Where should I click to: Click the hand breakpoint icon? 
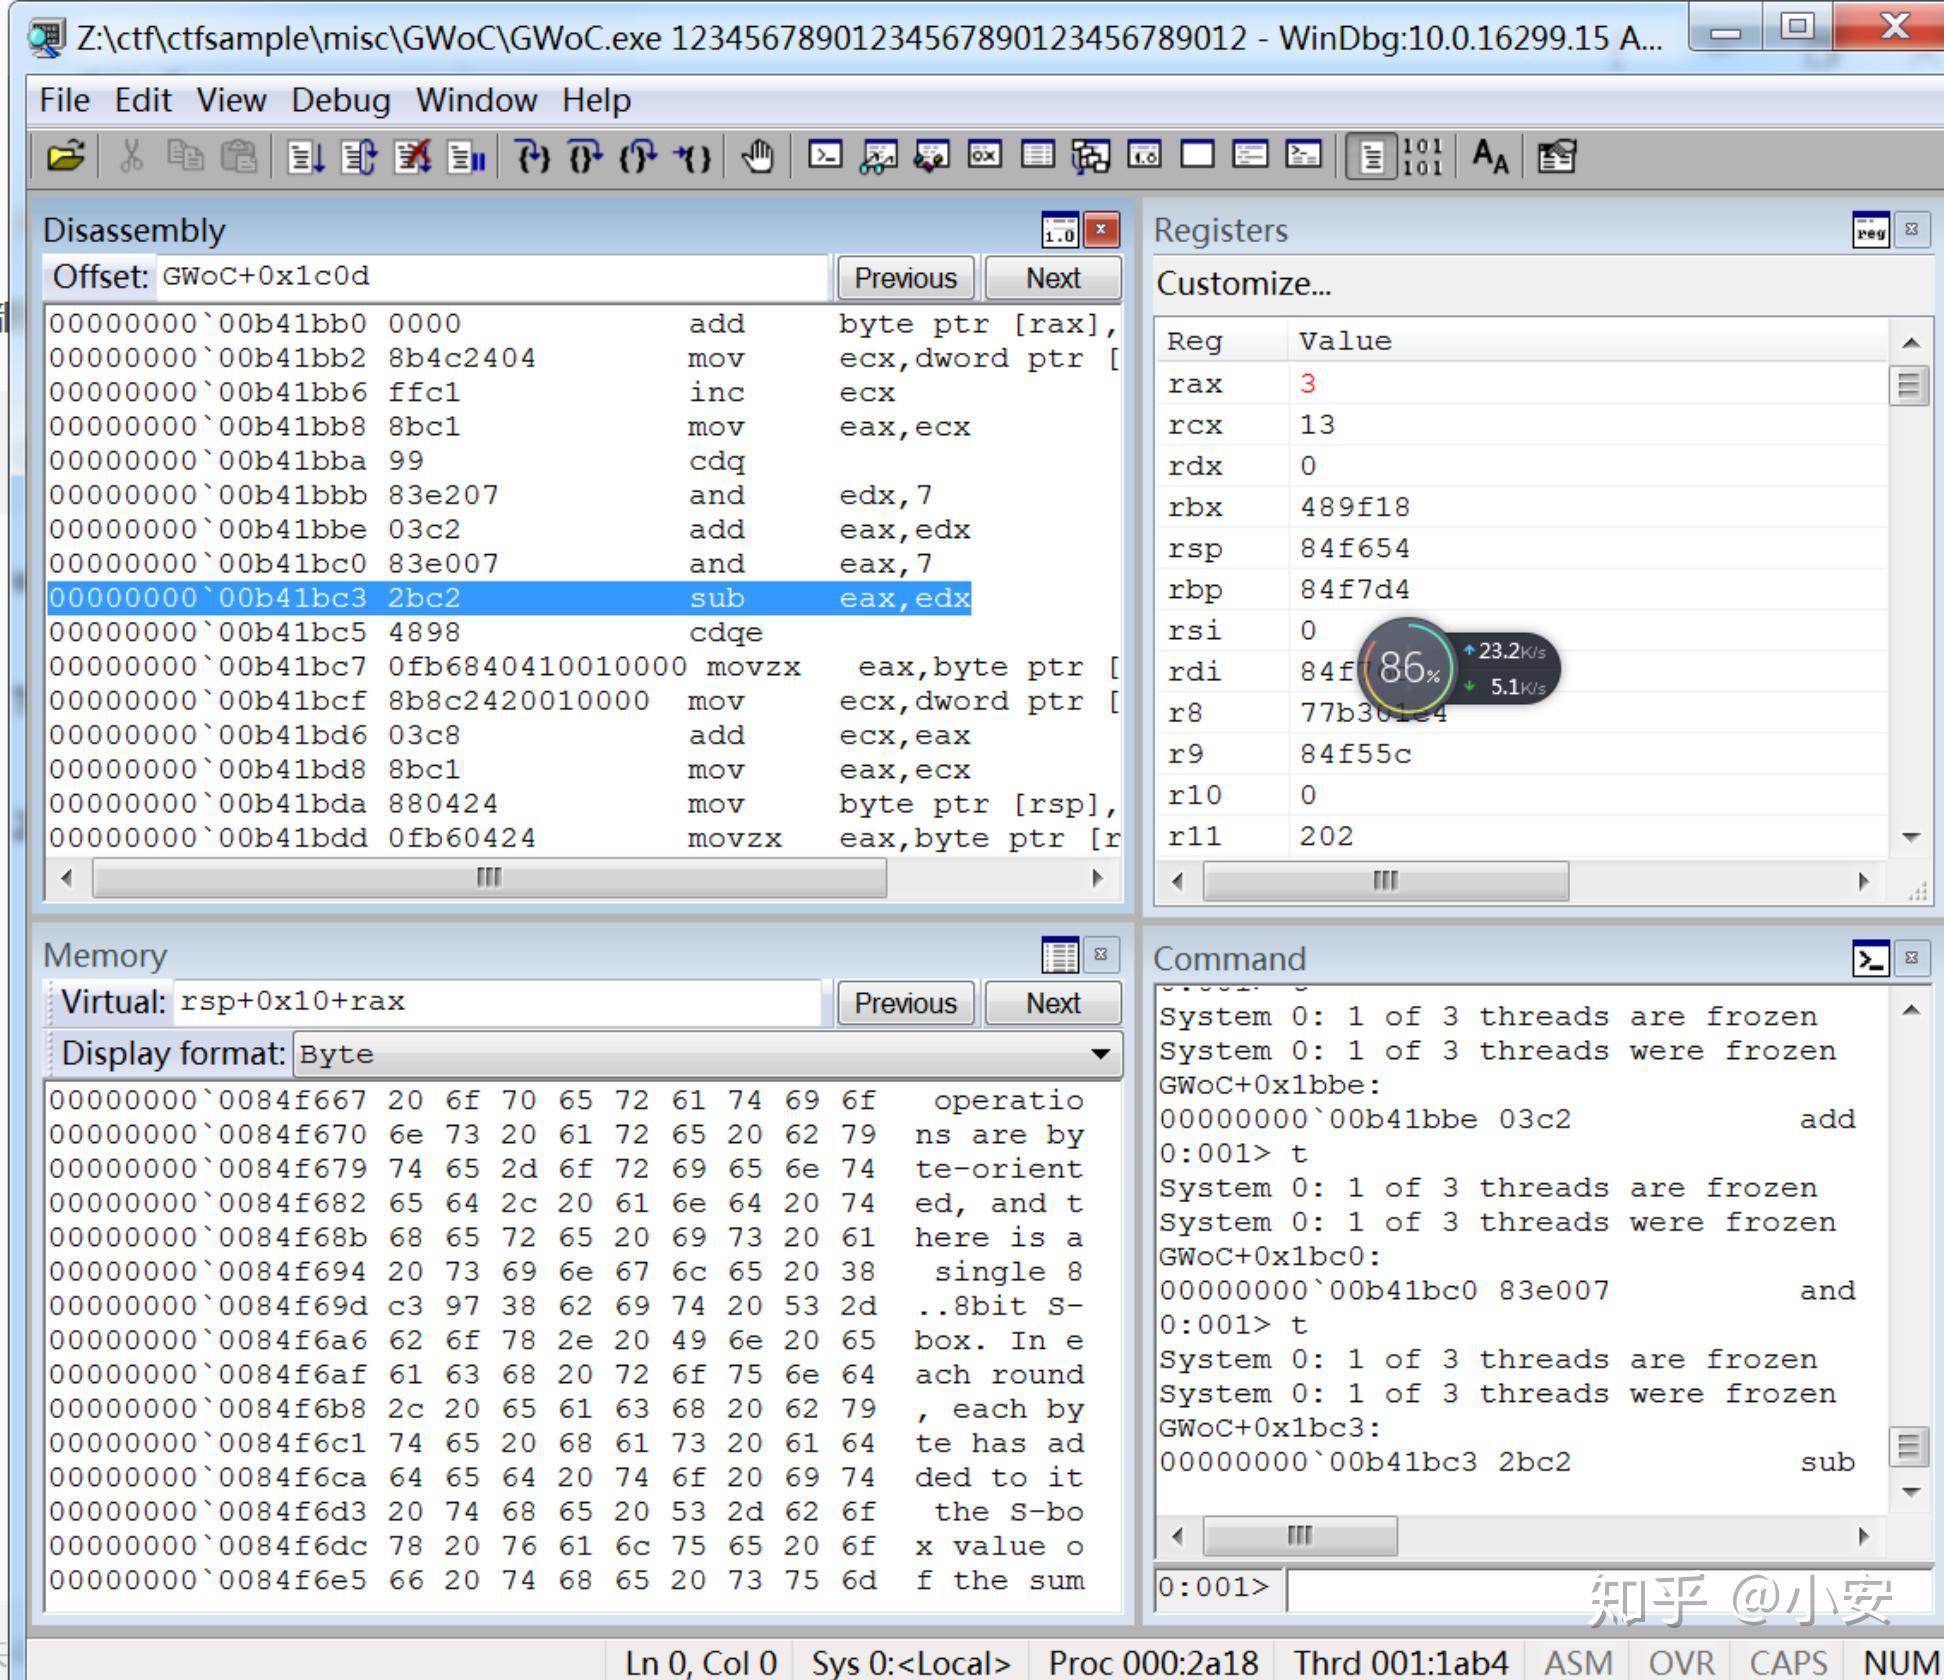coord(757,157)
